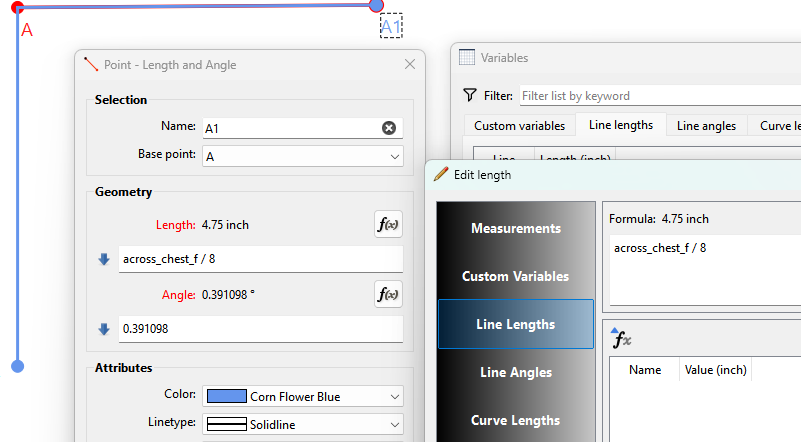Switch to the Line angles tab
This screenshot has width=801, height=442.
(x=706, y=125)
